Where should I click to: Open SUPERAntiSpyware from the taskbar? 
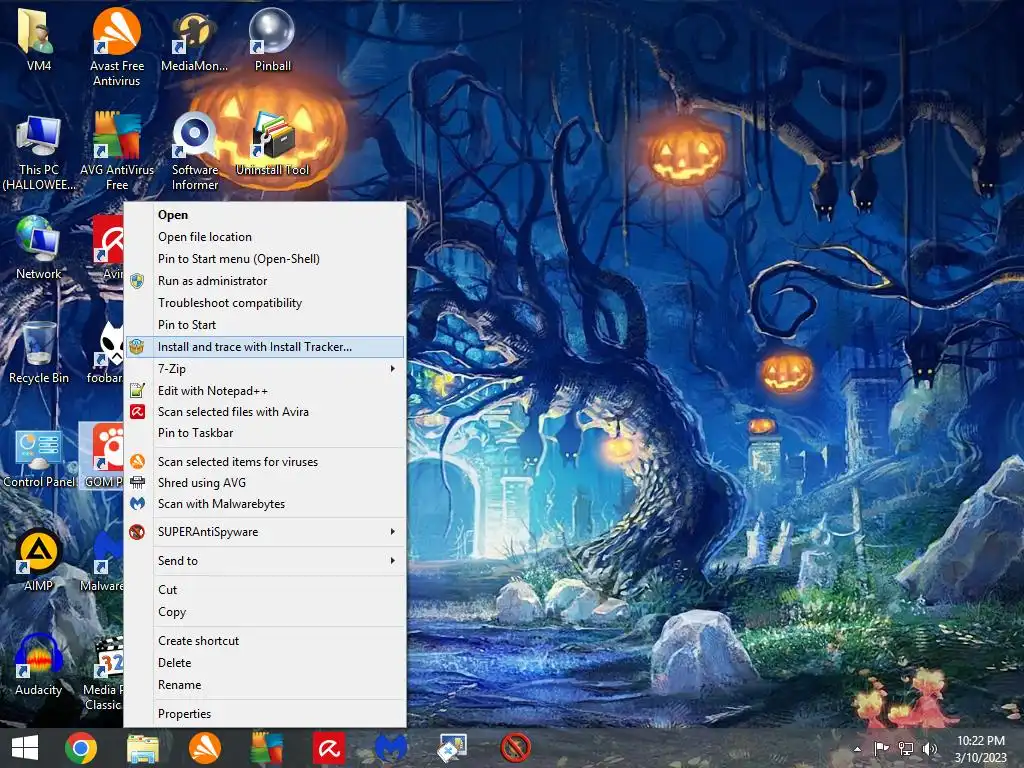tap(515, 748)
